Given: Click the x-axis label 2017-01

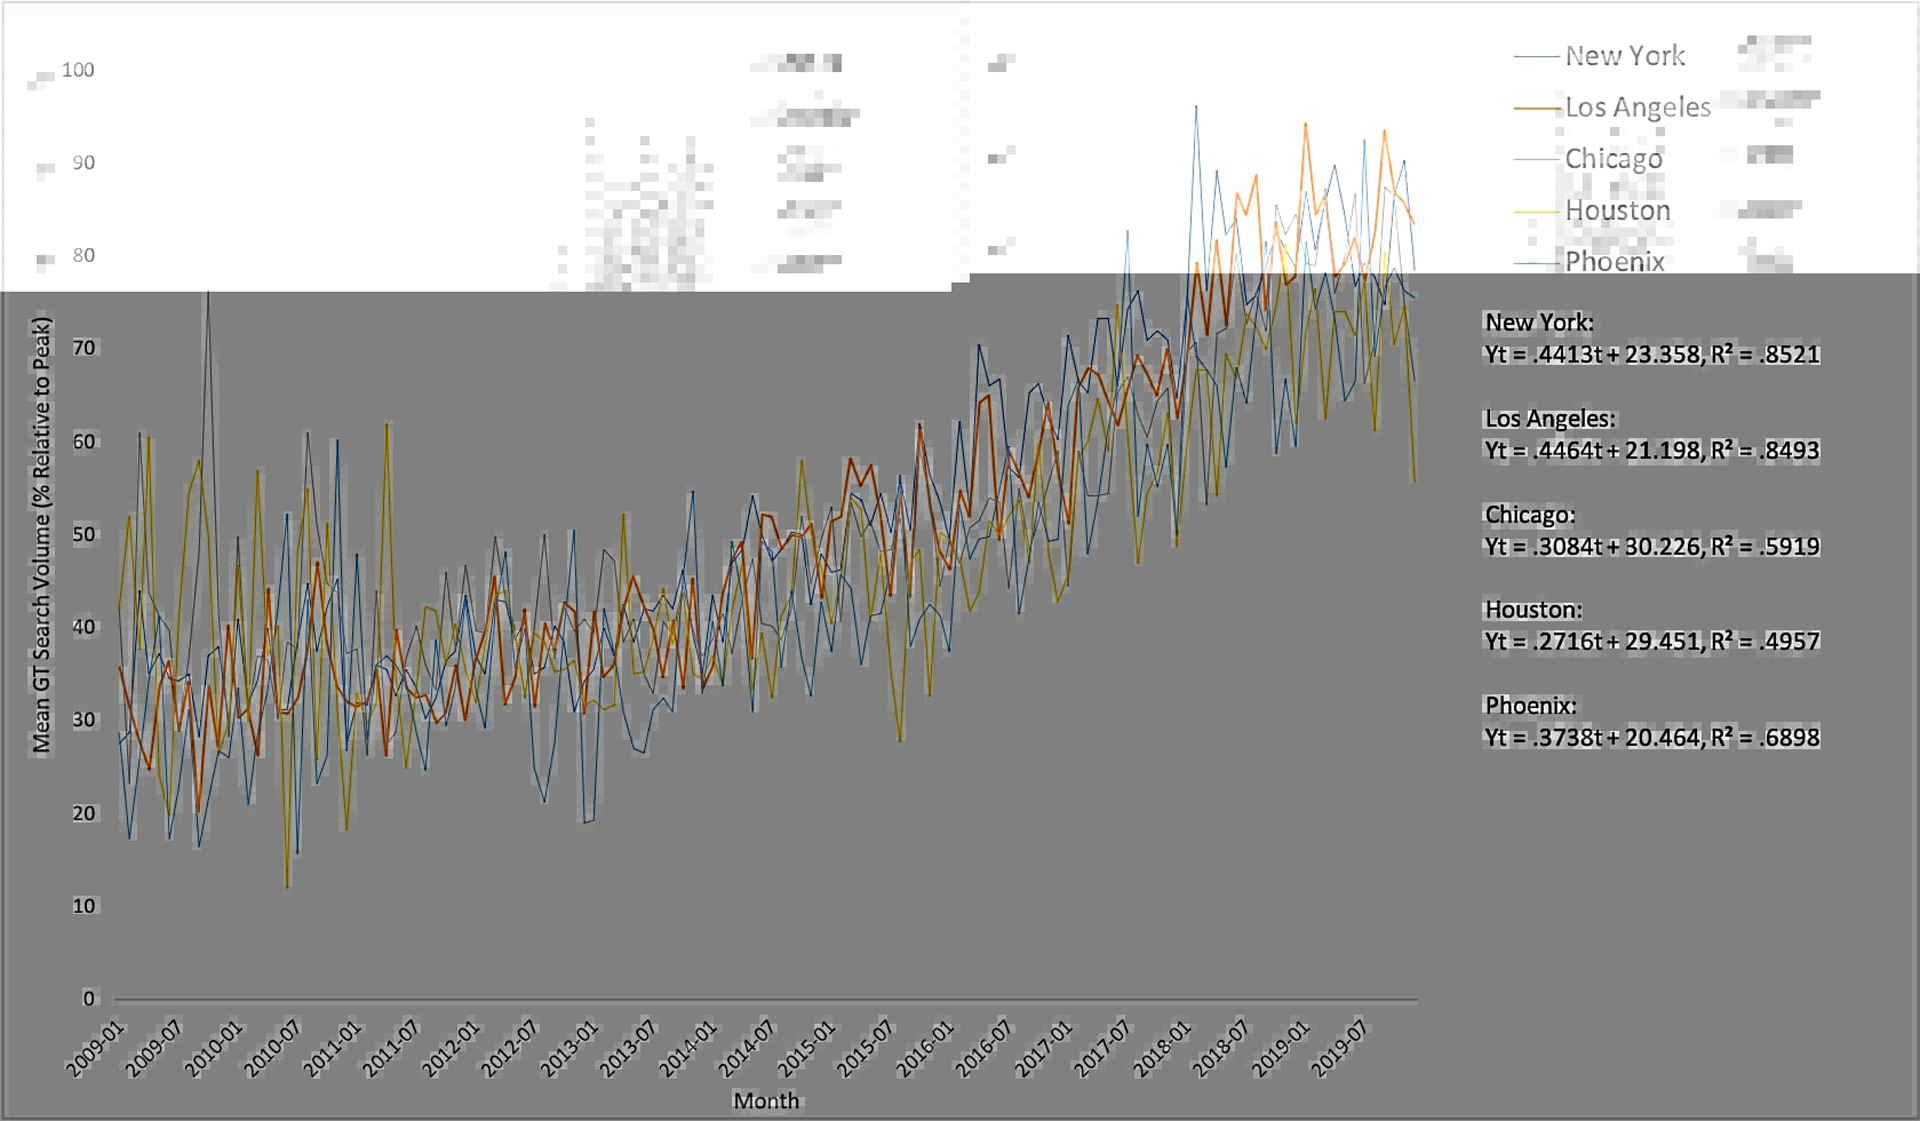Looking at the screenshot, I should (1043, 1048).
